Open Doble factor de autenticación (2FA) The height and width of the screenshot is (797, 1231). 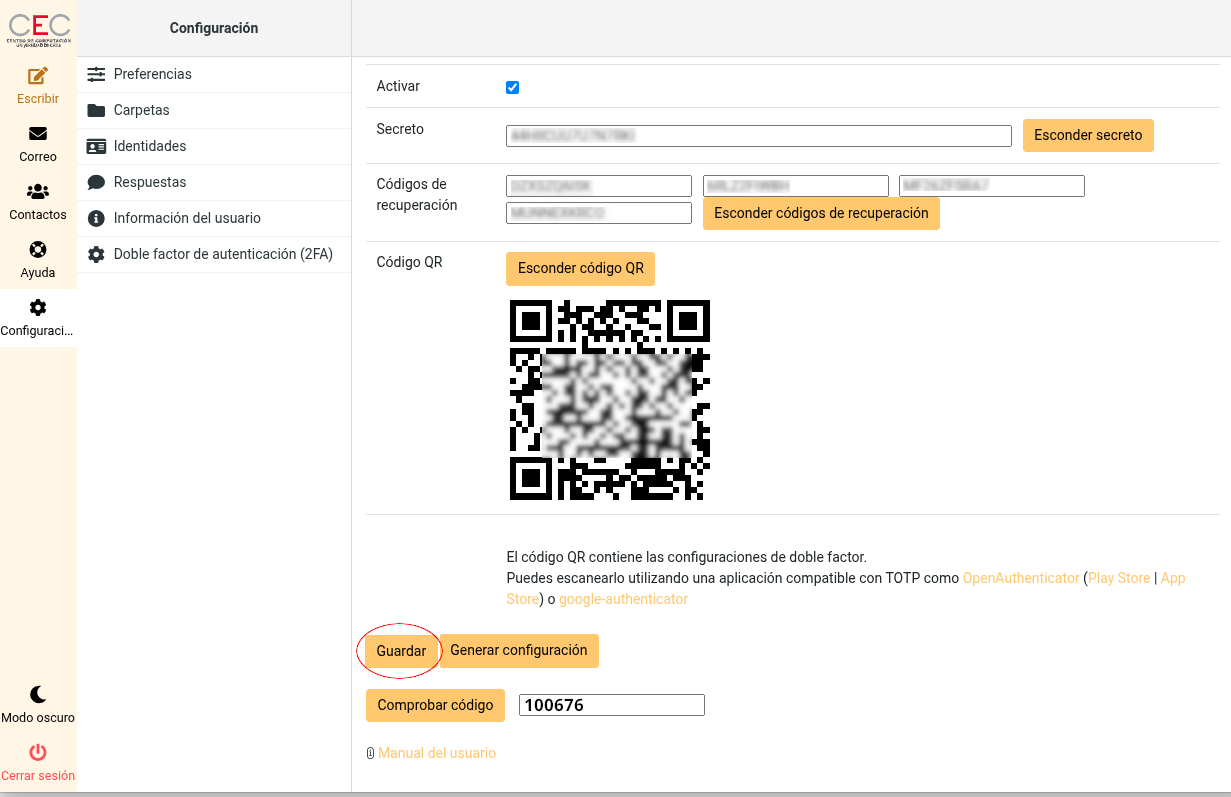[222, 254]
